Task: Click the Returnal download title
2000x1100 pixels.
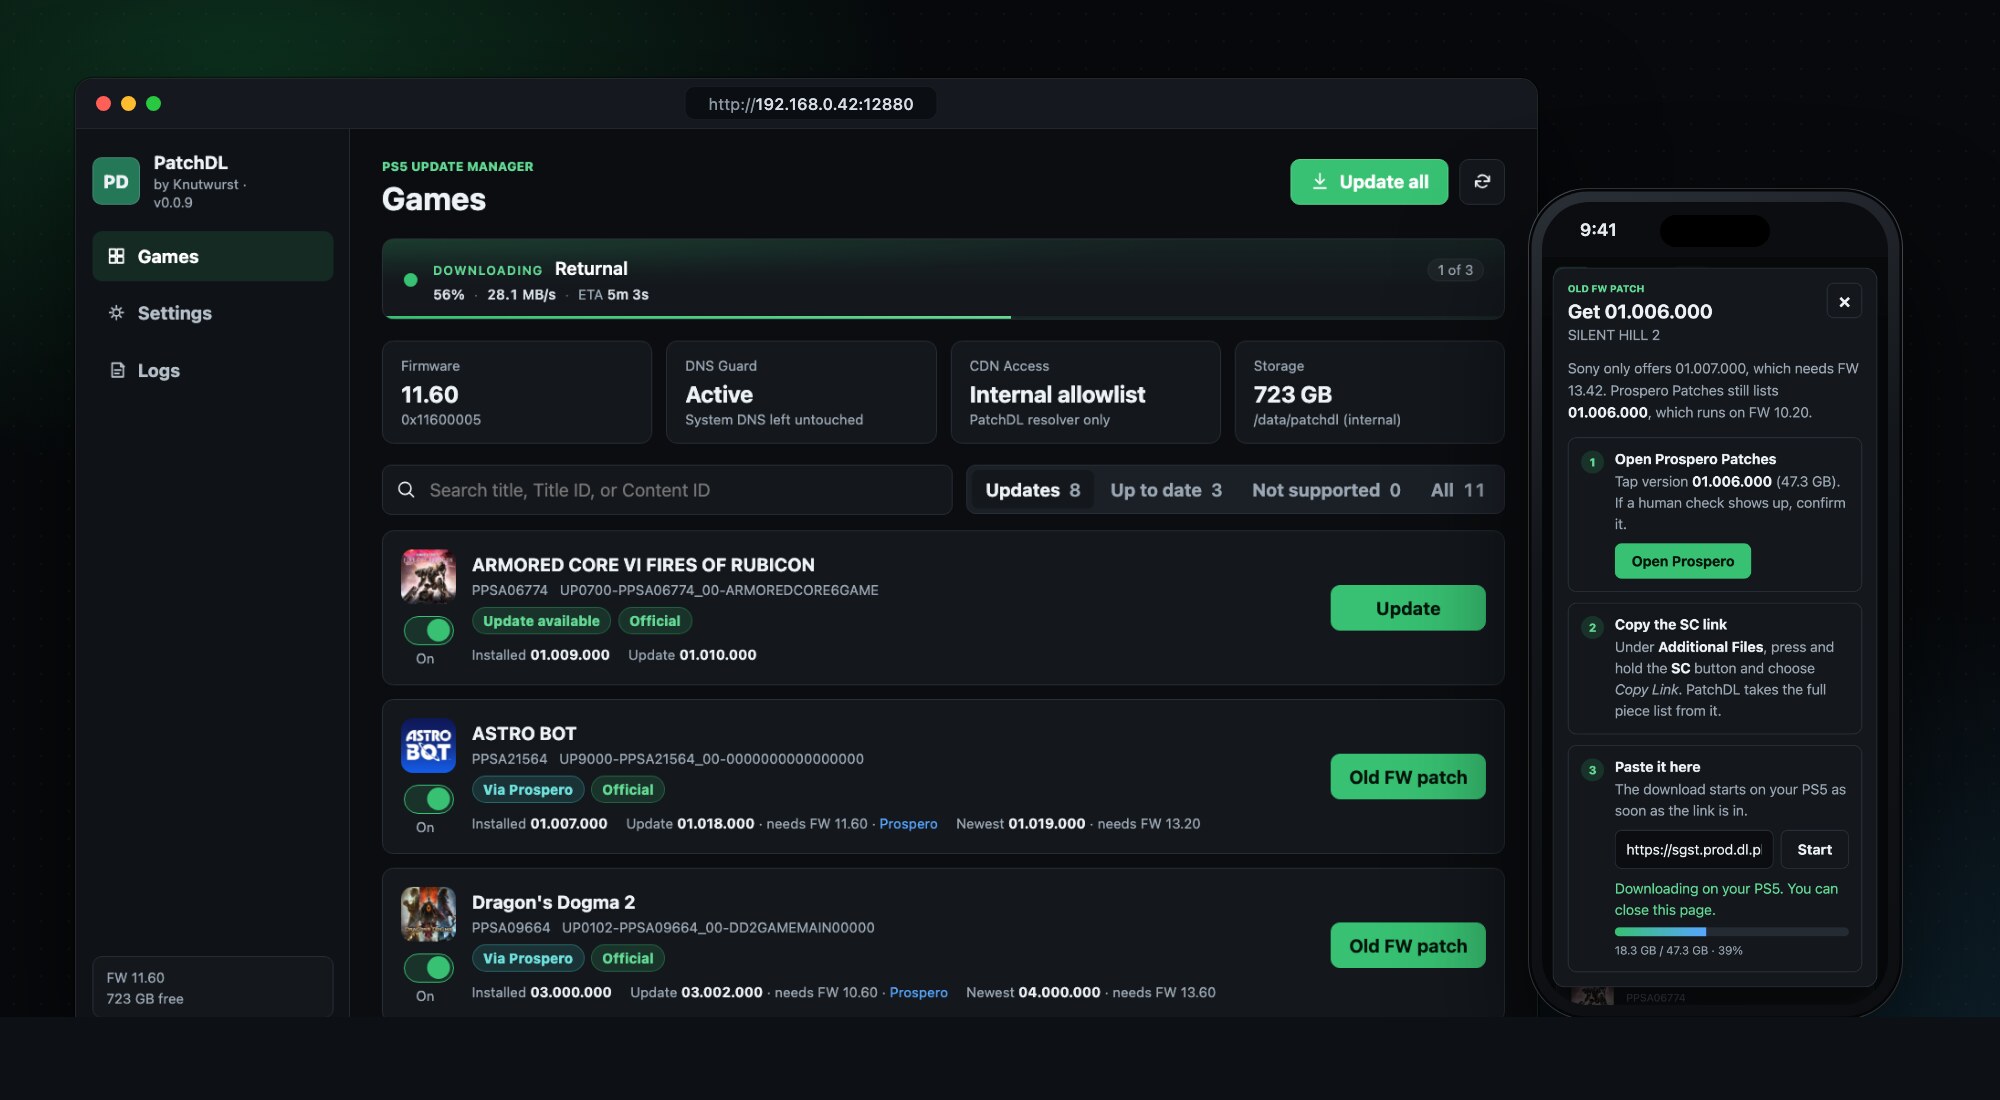Action: (591, 269)
